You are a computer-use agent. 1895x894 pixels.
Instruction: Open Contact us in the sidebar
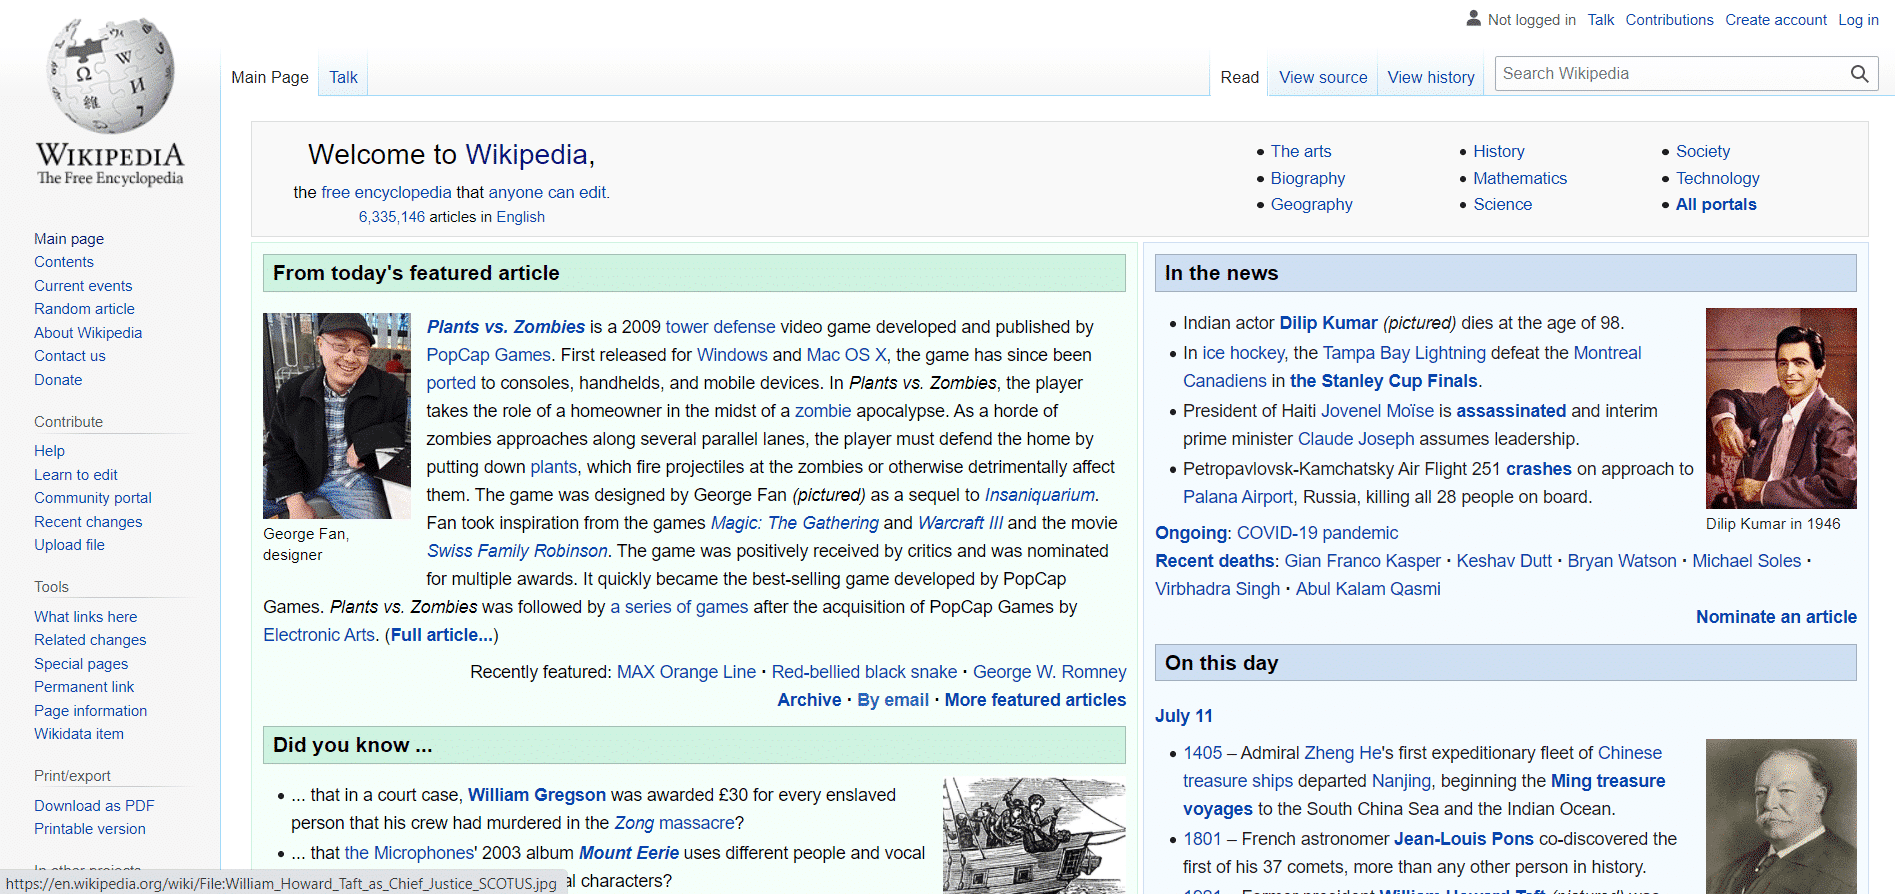(69, 356)
